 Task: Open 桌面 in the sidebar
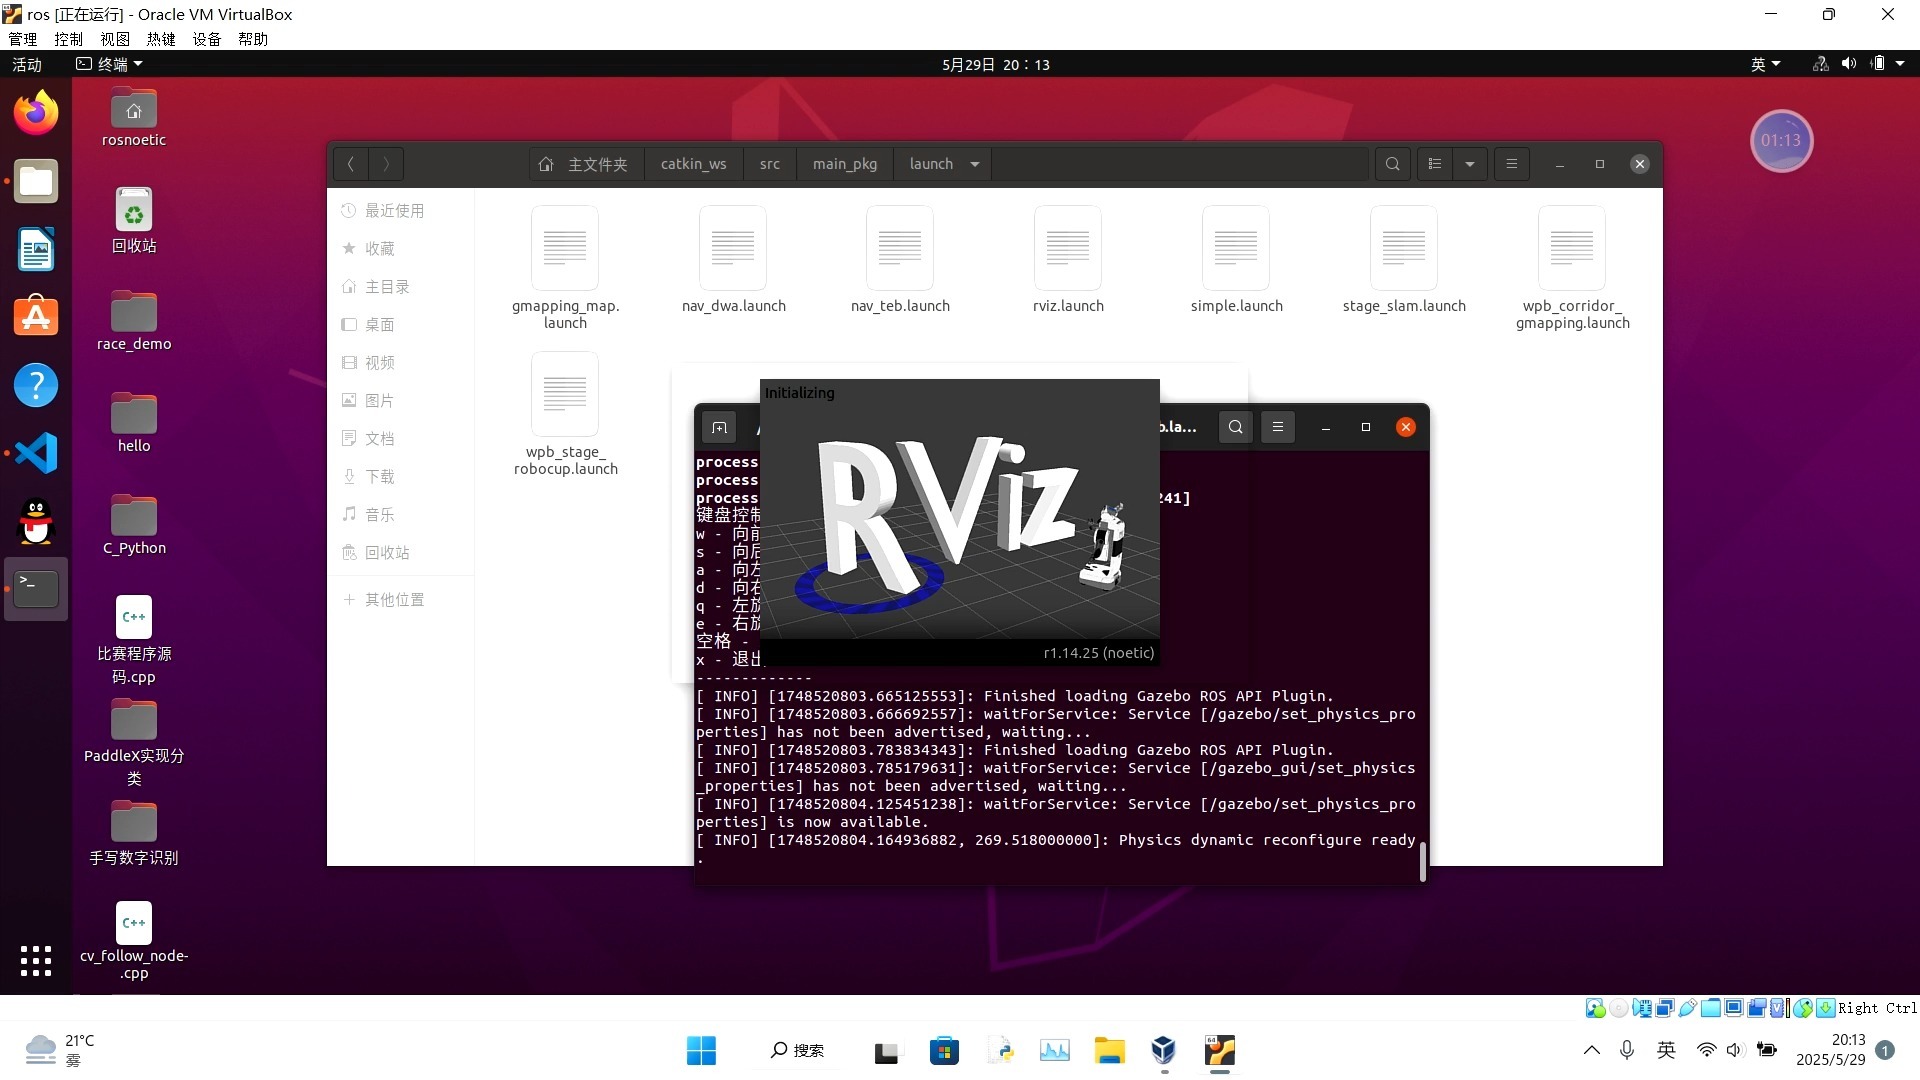400,325
